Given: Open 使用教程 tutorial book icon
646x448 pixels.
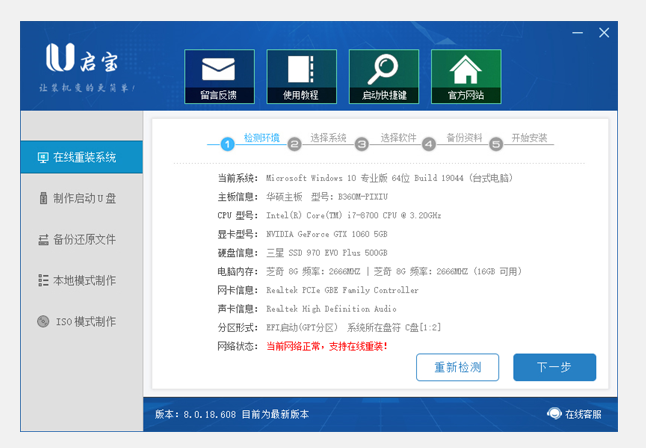Looking at the screenshot, I should (301, 69).
